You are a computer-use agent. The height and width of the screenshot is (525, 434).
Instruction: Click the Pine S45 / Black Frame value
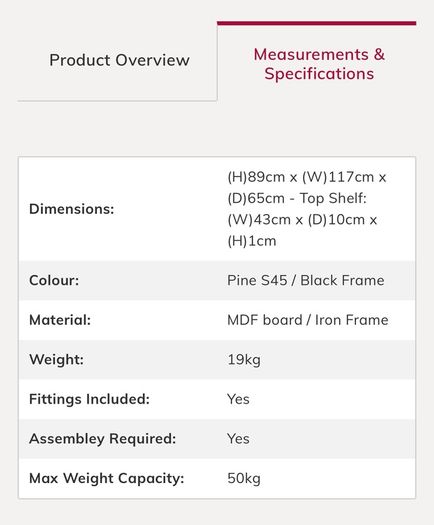(x=306, y=280)
